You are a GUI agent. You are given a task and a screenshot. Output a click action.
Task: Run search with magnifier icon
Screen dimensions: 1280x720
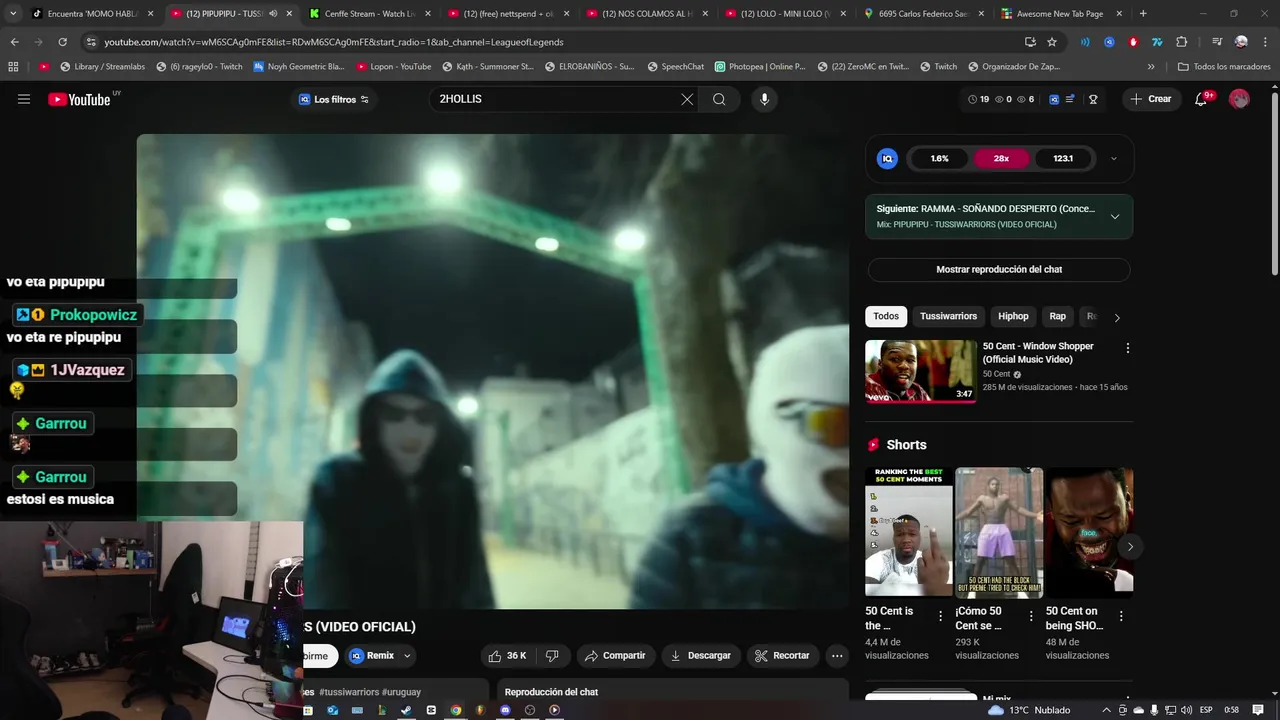(x=719, y=99)
